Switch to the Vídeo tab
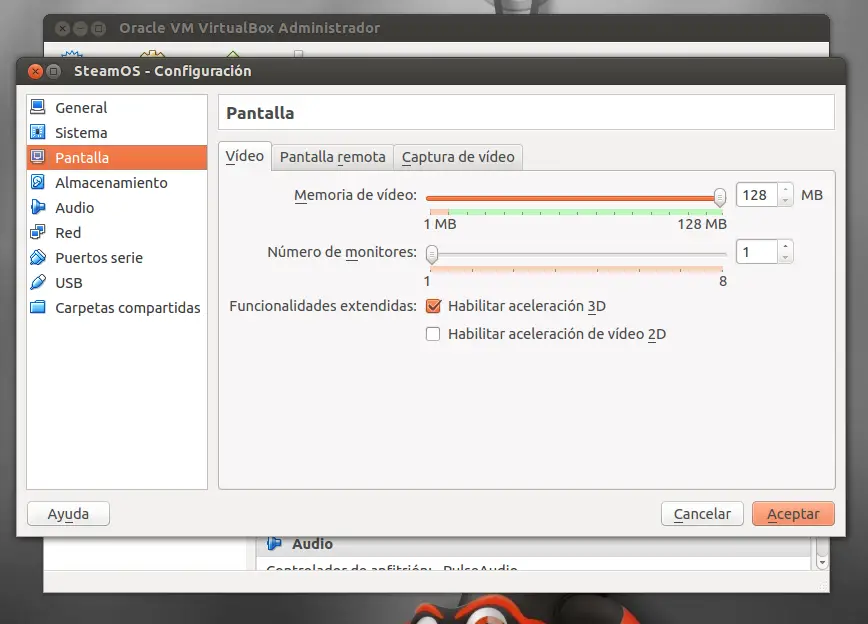Screen dimensions: 868x624 click(x=245, y=156)
